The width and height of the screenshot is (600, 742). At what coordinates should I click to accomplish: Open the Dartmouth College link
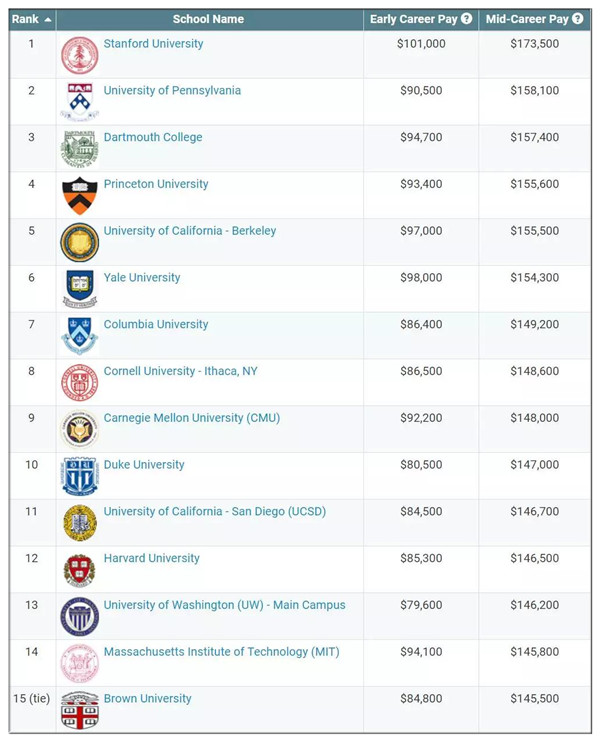click(x=153, y=137)
